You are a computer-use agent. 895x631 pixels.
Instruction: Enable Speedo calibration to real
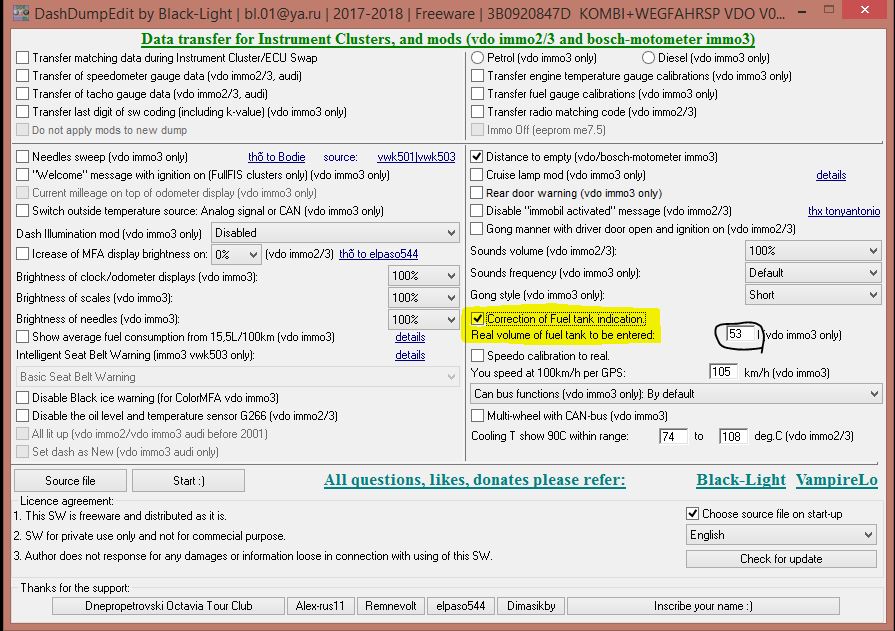click(477, 356)
